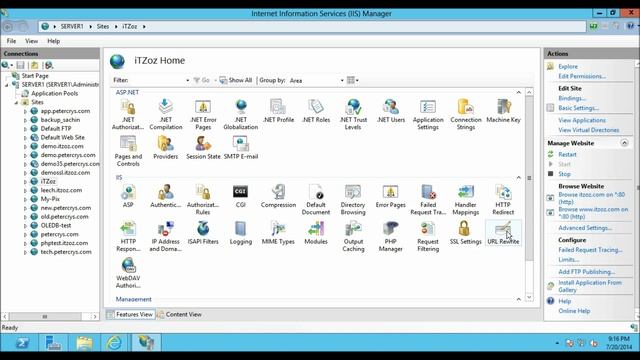The height and width of the screenshot is (360, 640).
Task: Click Advanced Settings link
Action: coord(585,228)
